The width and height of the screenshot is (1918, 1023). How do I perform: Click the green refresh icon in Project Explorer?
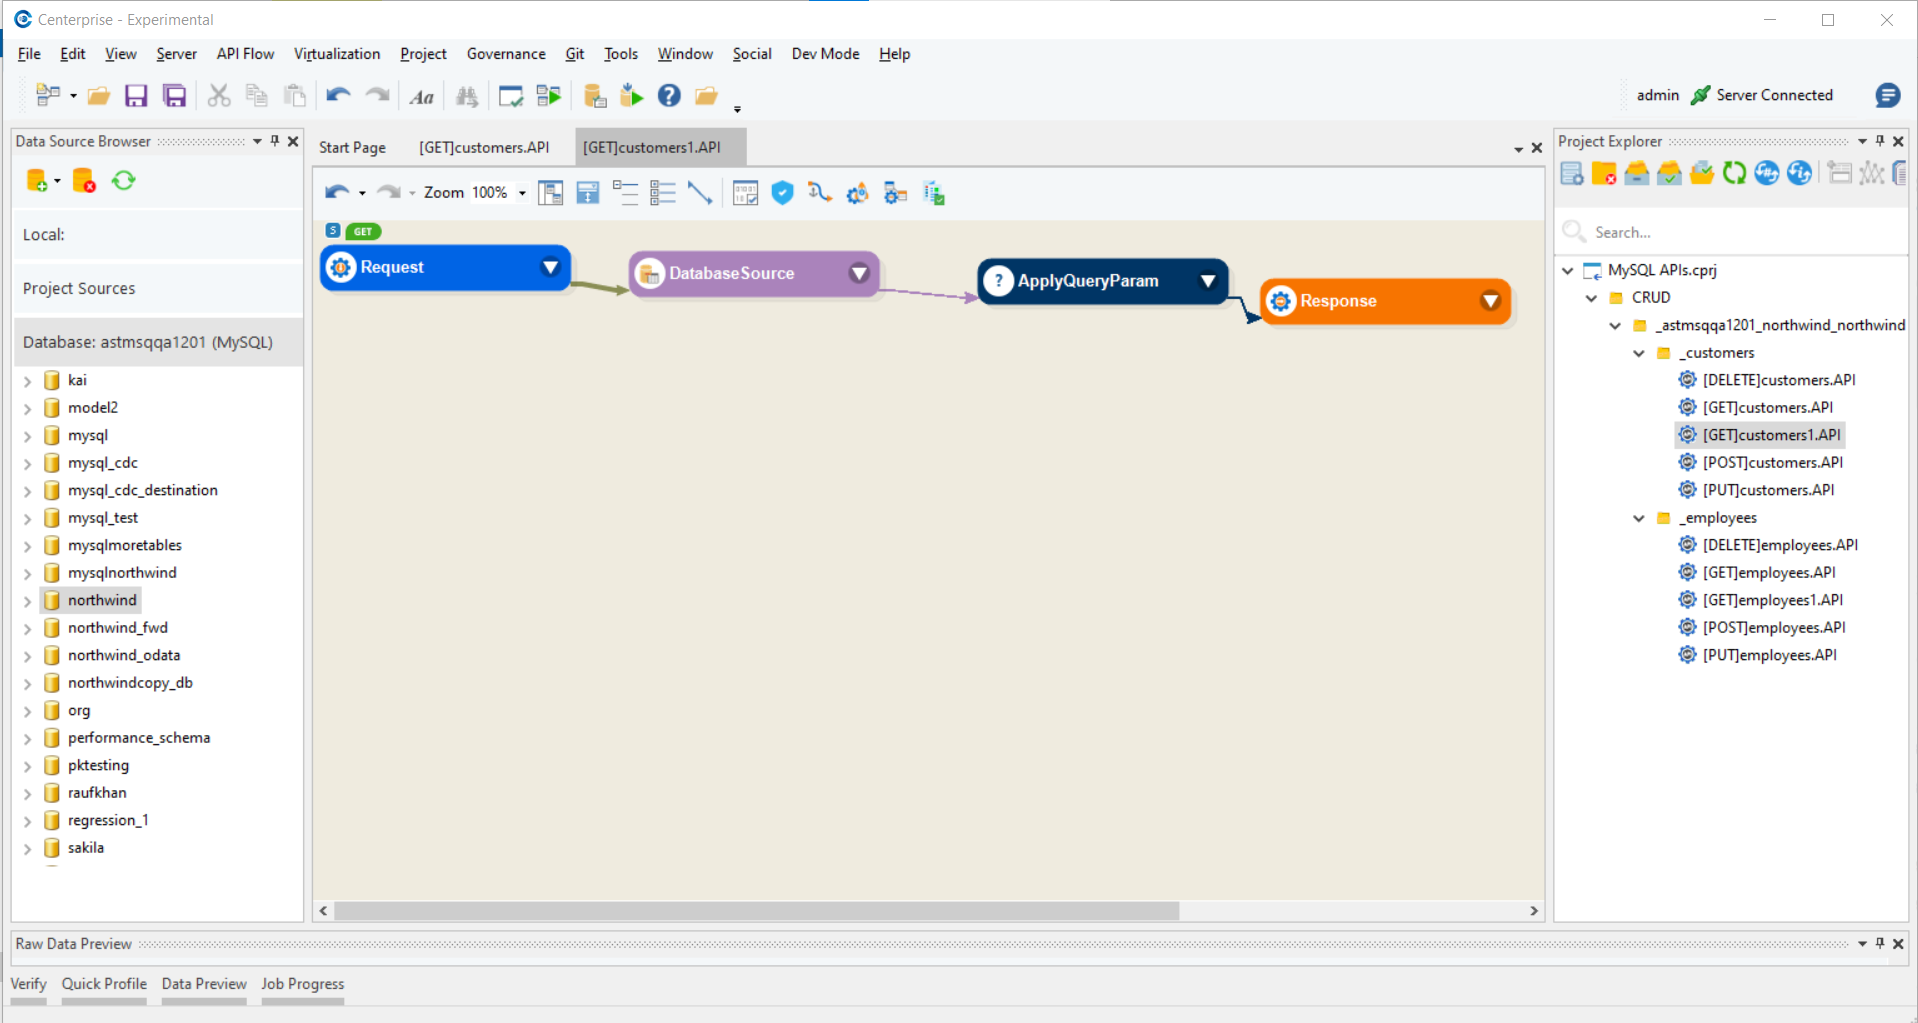pos(1733,173)
